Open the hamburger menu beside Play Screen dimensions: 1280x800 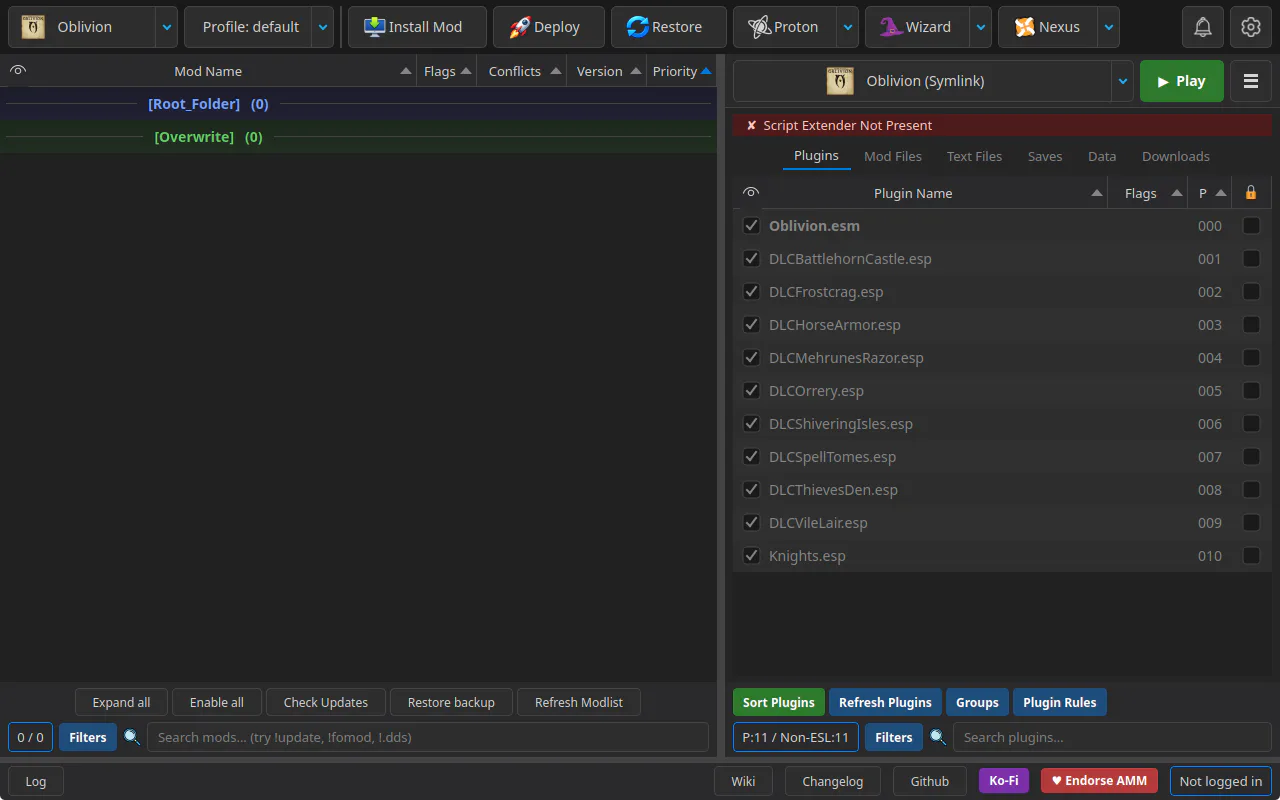[1251, 81]
